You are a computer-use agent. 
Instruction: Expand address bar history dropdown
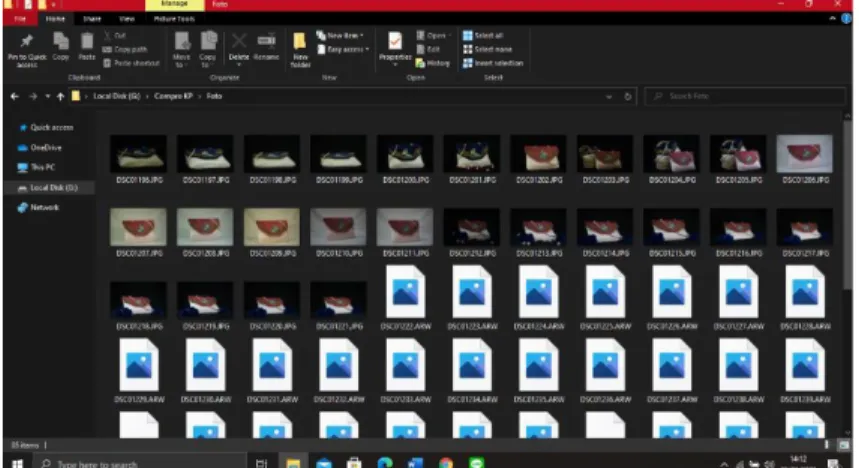click(x=609, y=96)
